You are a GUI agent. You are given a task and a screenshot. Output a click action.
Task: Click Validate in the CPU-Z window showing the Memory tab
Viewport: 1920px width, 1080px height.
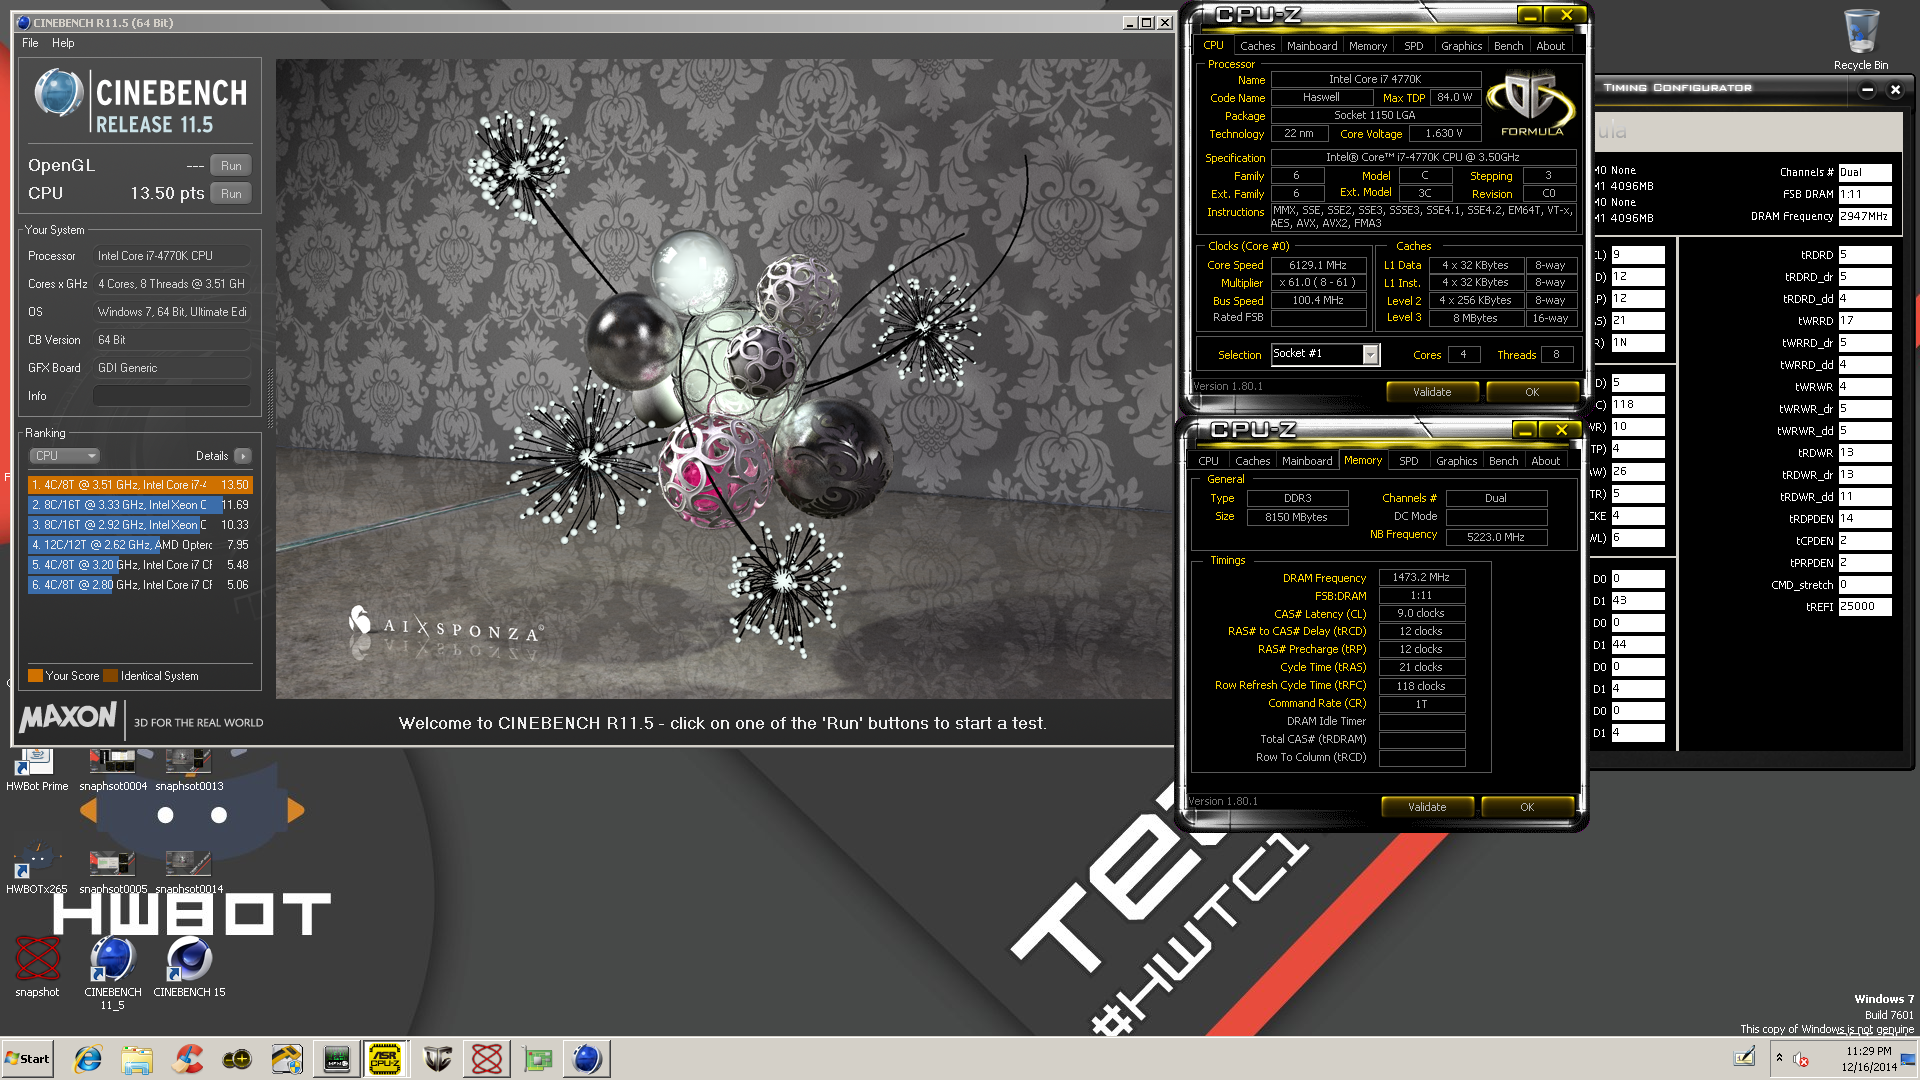point(1427,807)
